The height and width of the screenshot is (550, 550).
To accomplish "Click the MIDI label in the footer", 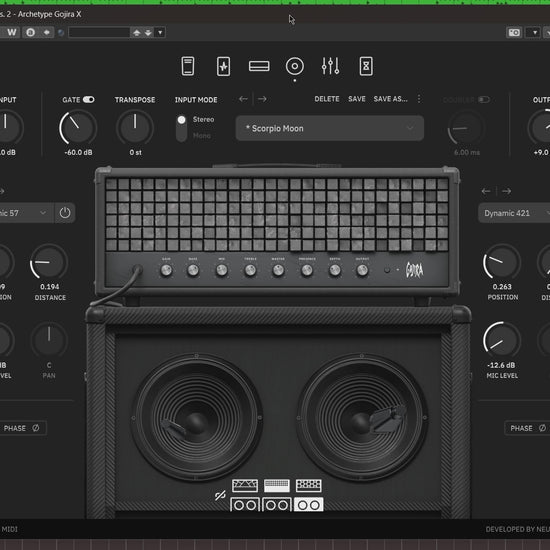I will (x=9, y=529).
